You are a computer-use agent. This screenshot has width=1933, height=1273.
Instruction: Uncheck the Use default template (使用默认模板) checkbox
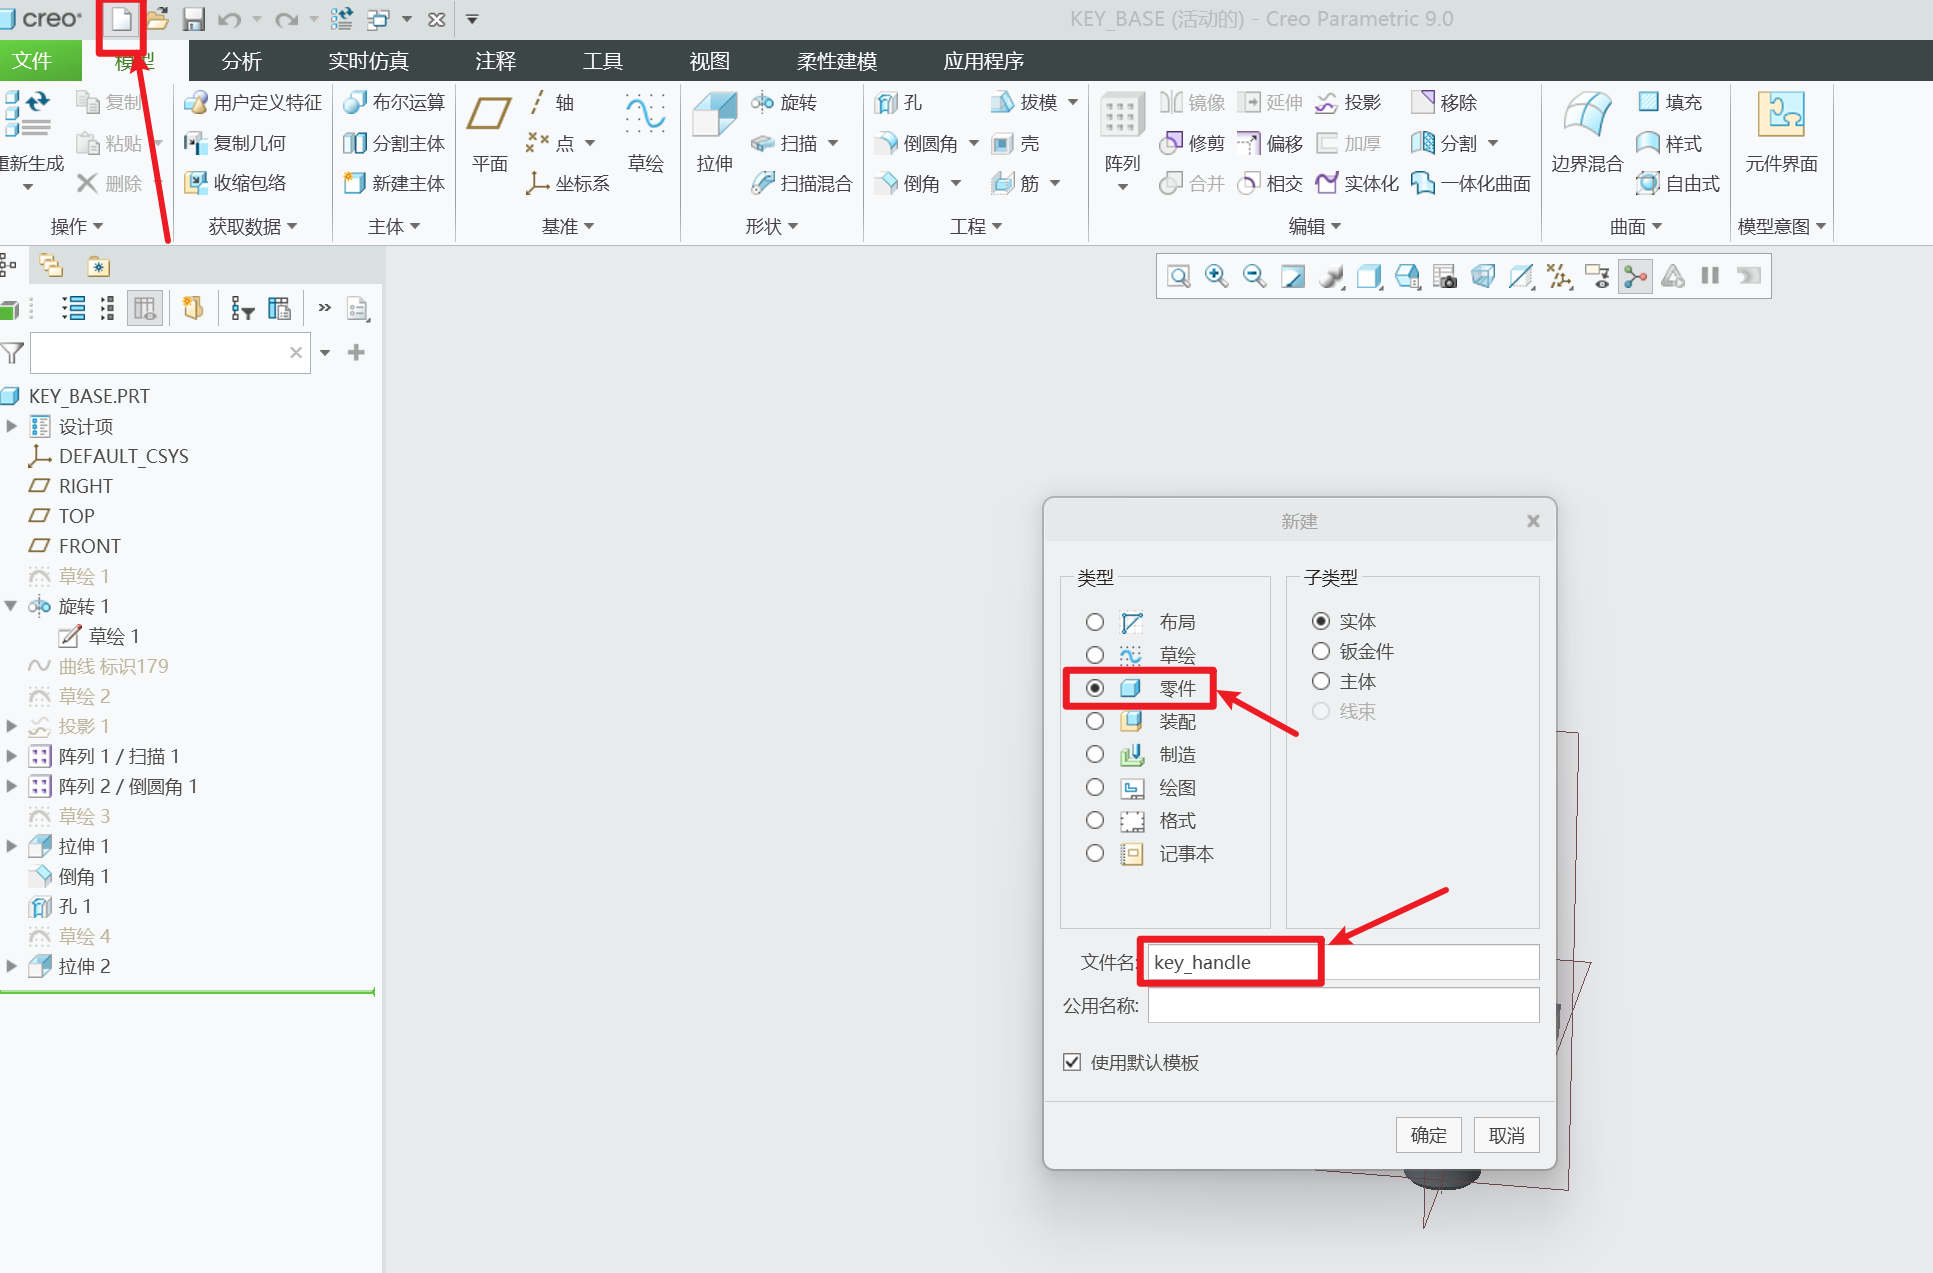coord(1072,1062)
